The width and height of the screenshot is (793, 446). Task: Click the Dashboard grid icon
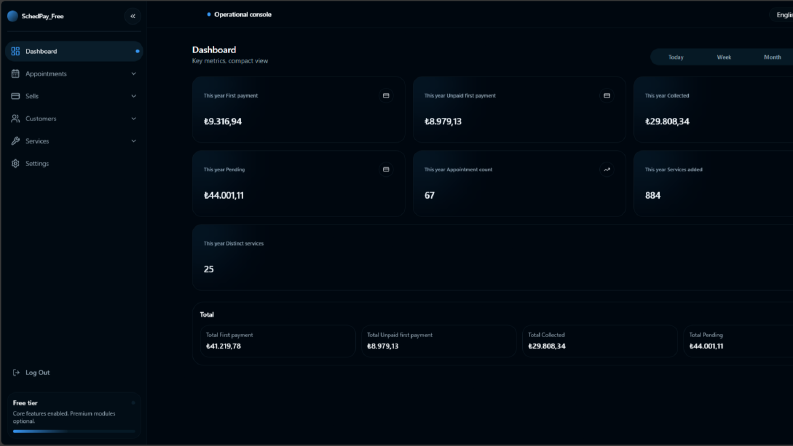15,51
